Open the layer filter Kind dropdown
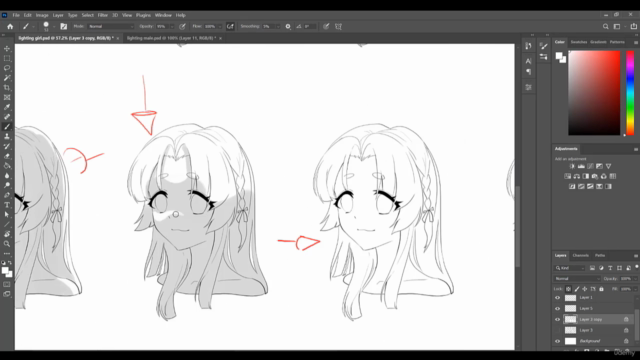Viewport: 640px width, 360px height. 570,268
